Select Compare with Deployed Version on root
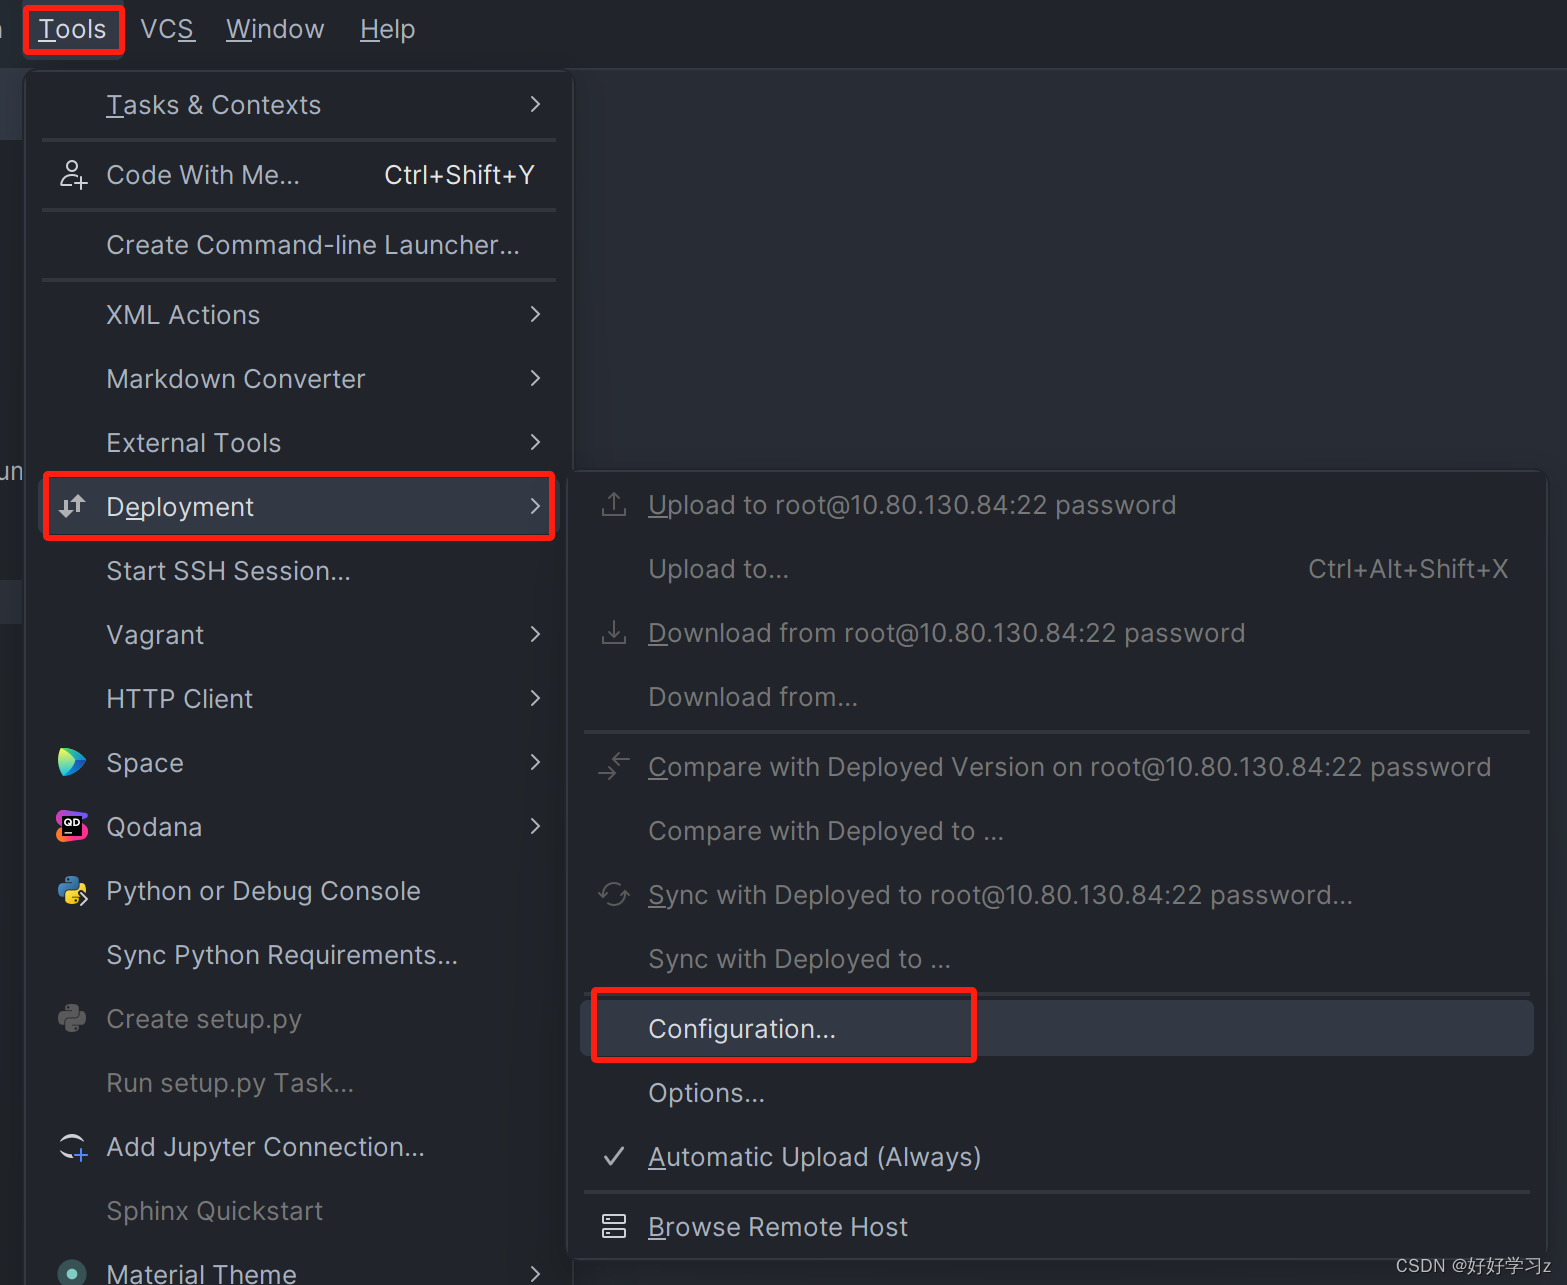Viewport: 1567px width, 1285px height. [x=1057, y=766]
